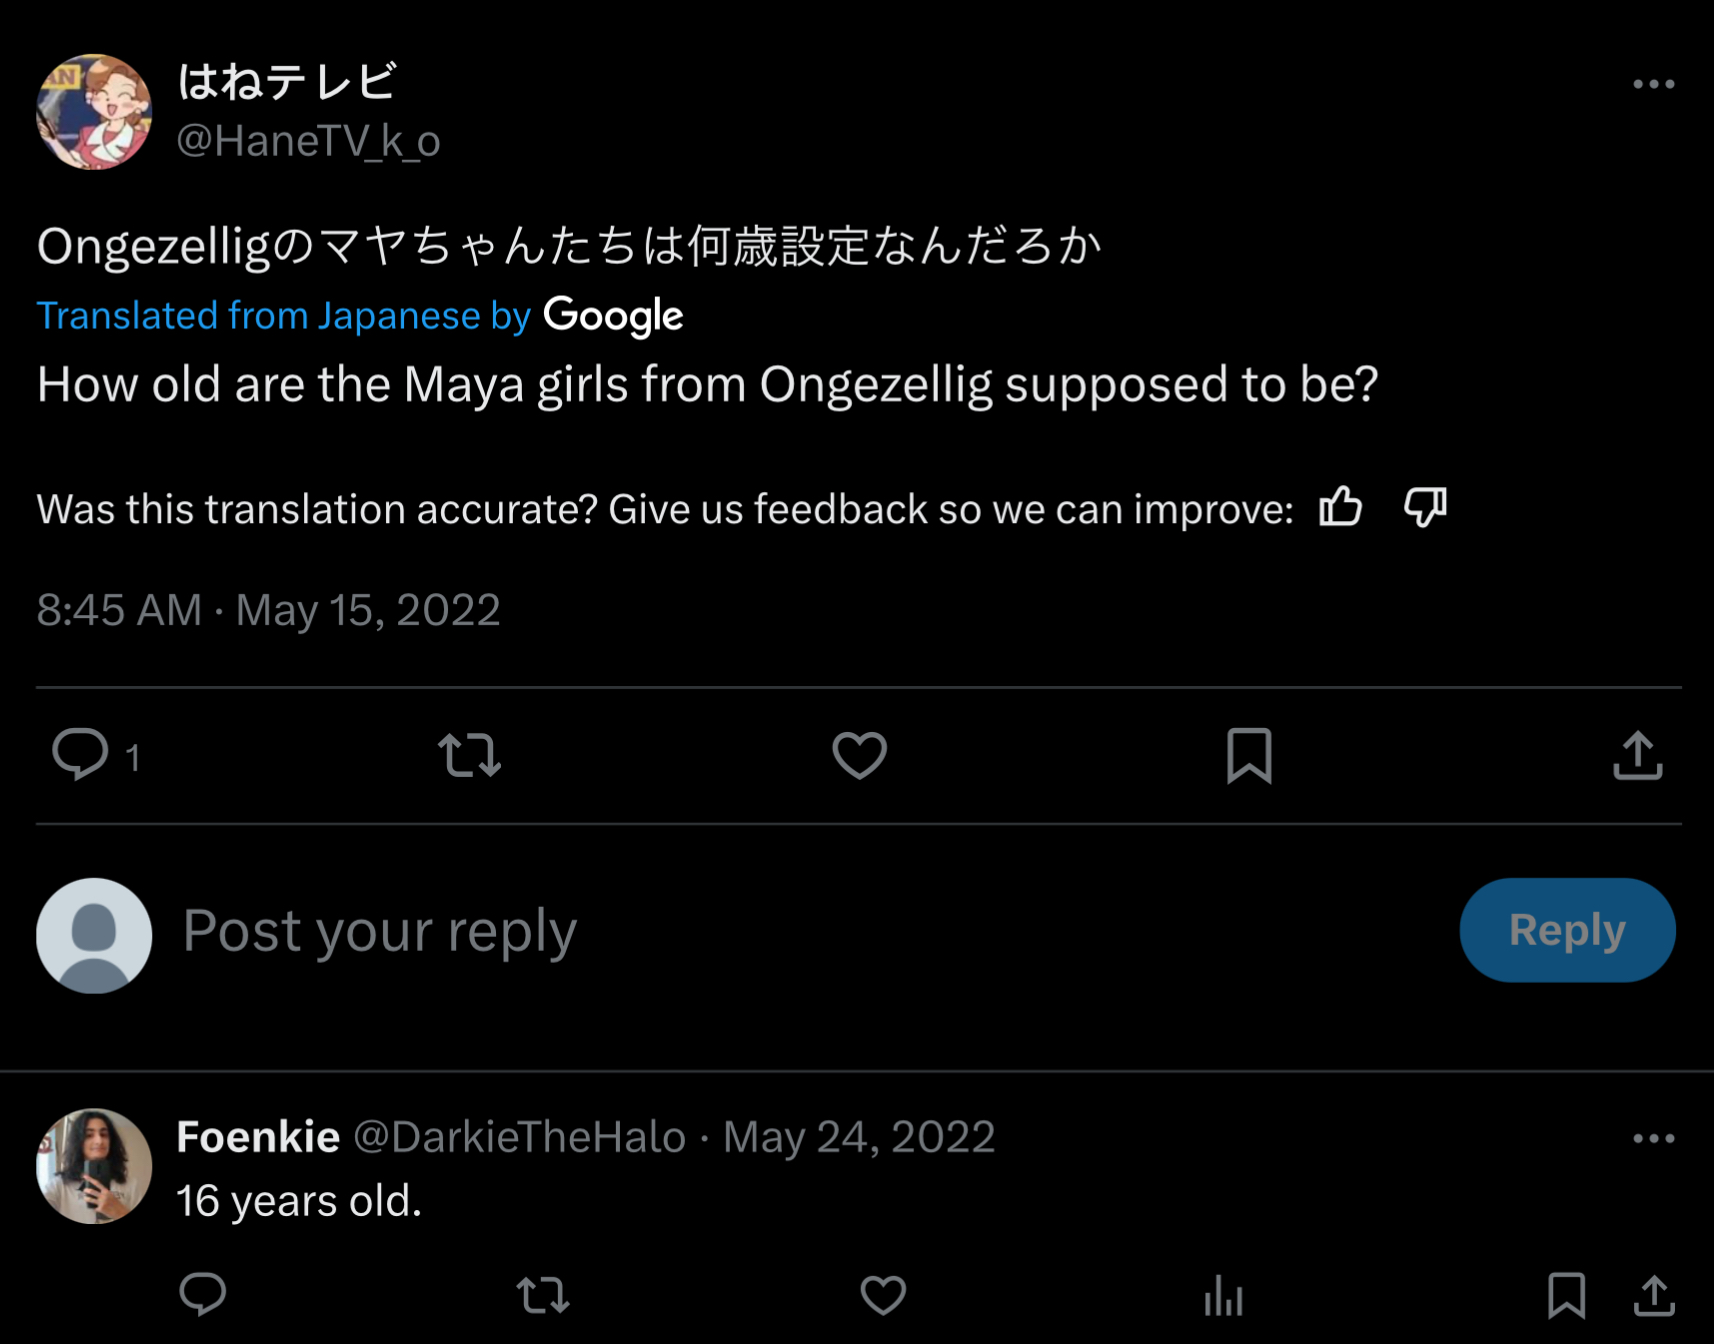Open replies on the main post

[x=81, y=755]
